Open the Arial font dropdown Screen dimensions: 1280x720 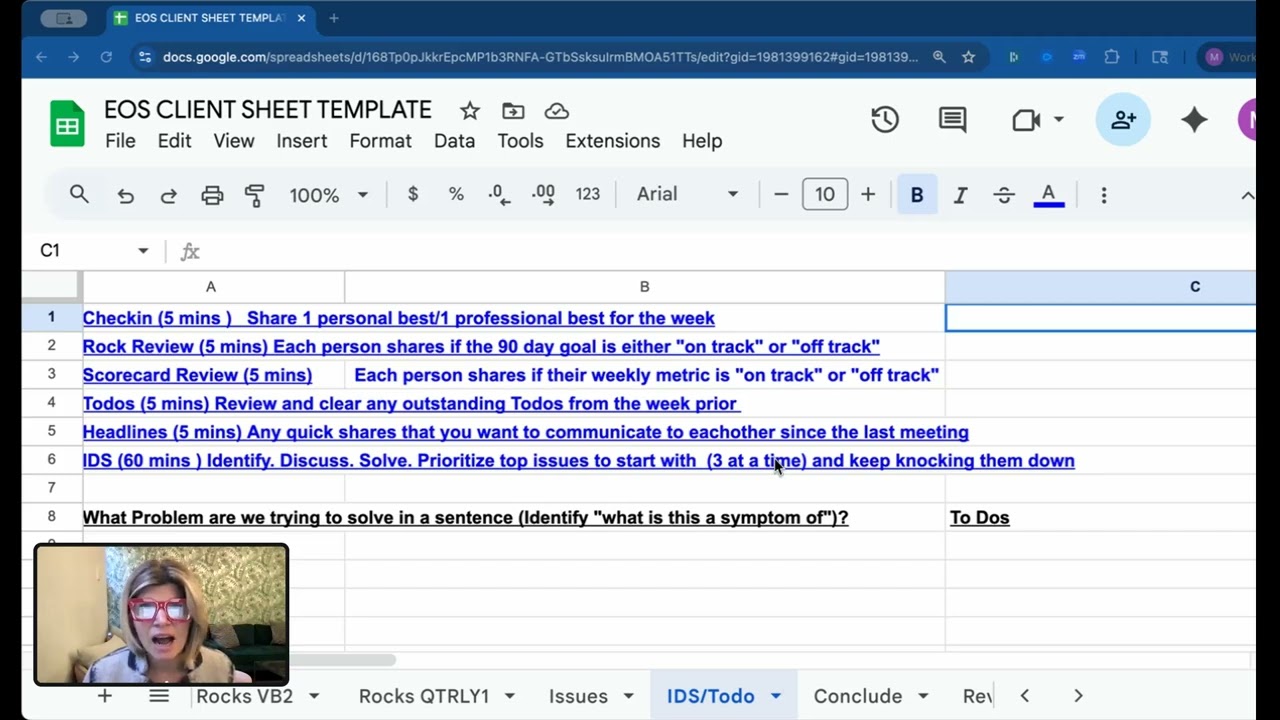coord(687,195)
